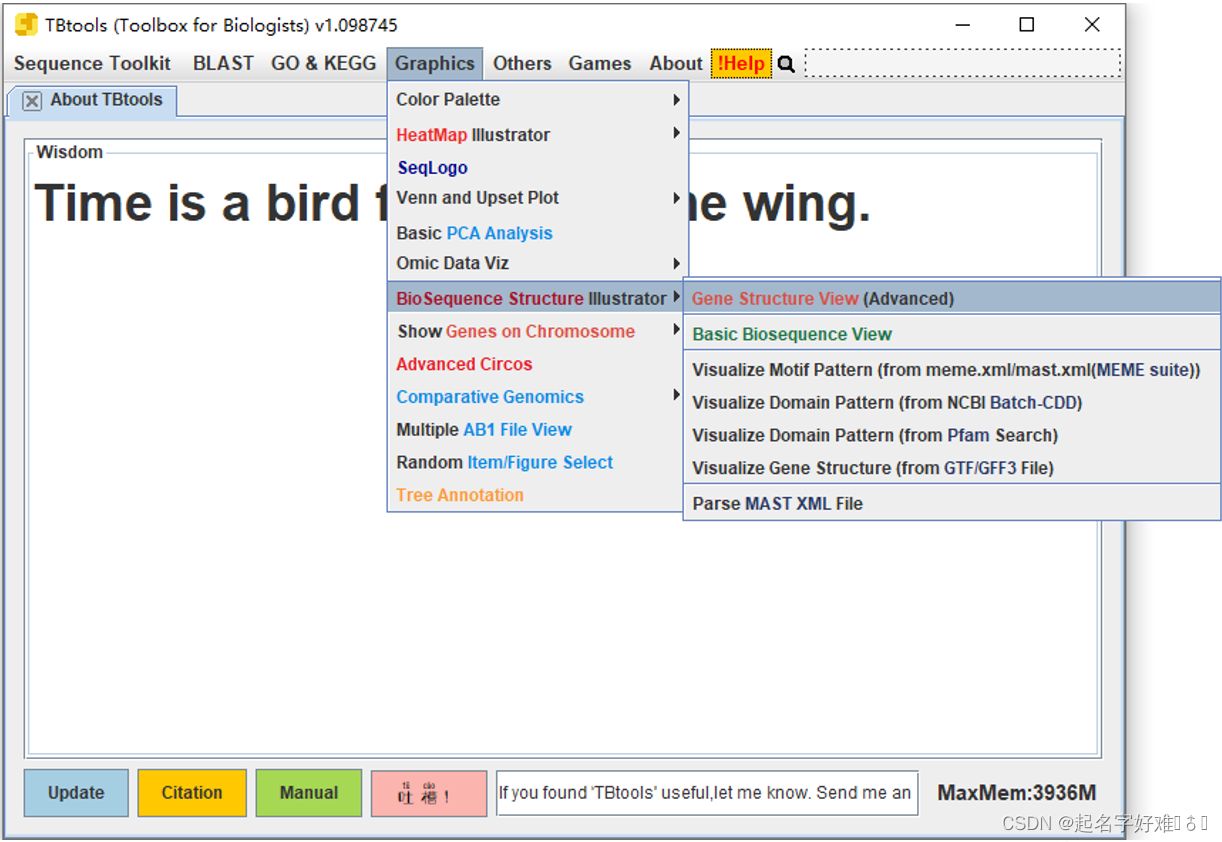1222x842 pixels.
Task: Choose Visualize Gene Structure from GTF/GFF3
Action: pyautogui.click(x=952, y=468)
